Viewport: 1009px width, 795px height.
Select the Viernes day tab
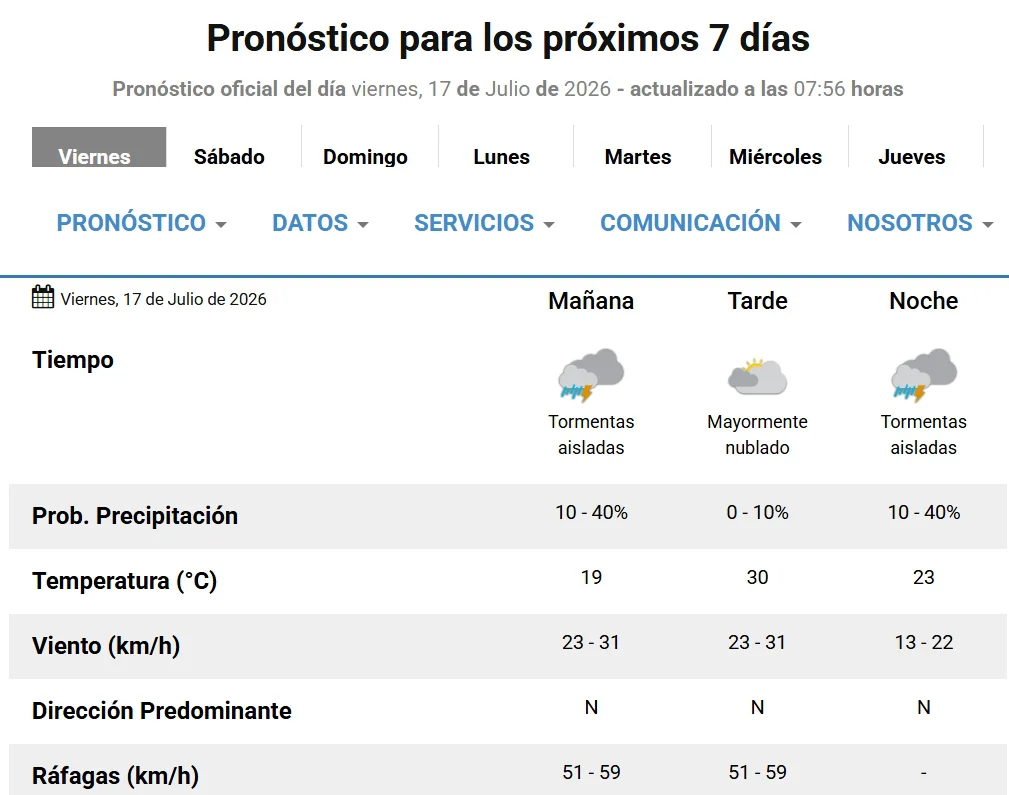click(x=99, y=147)
